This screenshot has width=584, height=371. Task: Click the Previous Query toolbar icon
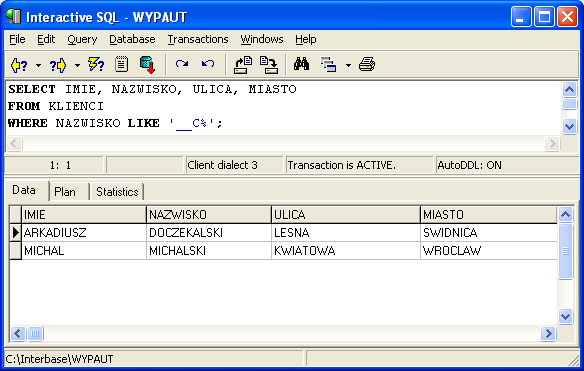19,65
